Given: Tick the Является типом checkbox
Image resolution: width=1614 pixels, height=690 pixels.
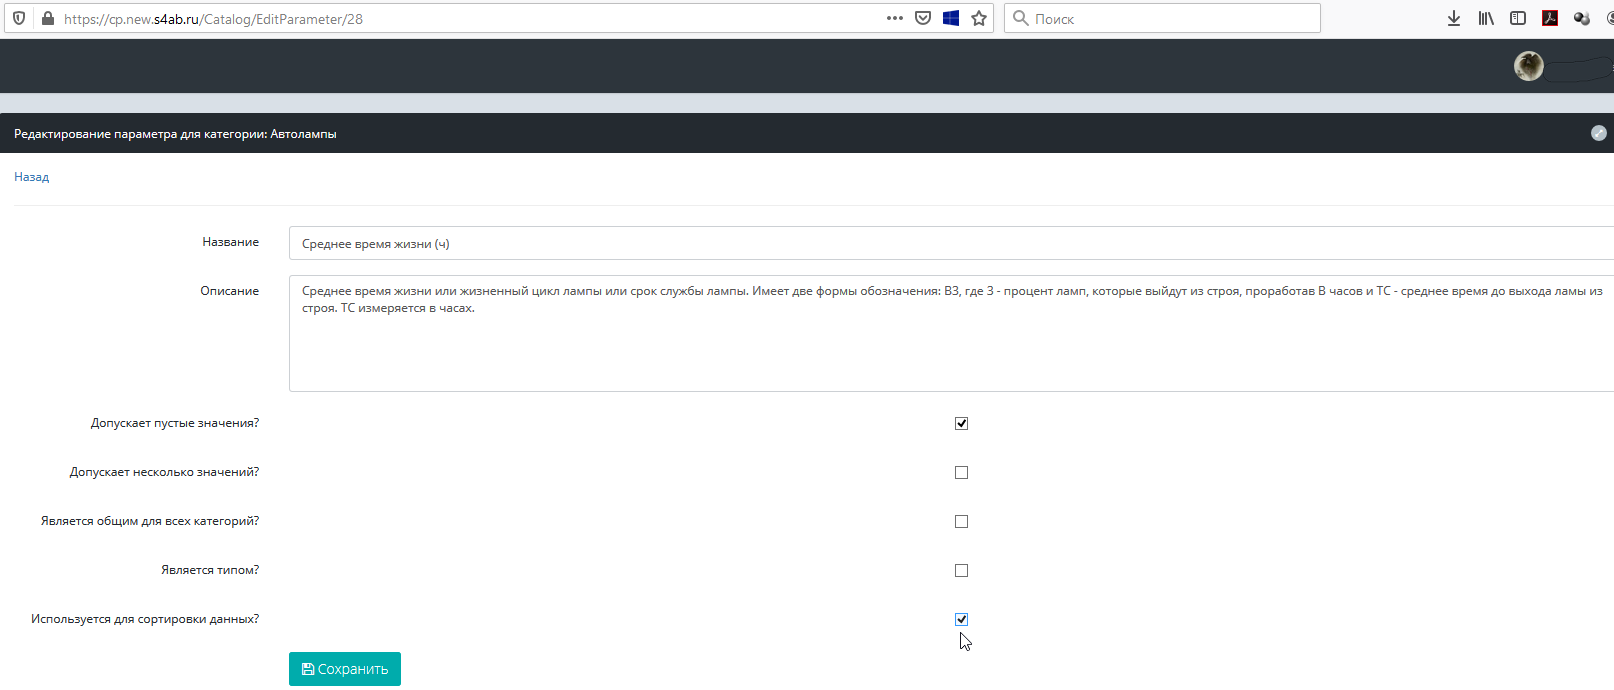Looking at the screenshot, I should [961, 570].
